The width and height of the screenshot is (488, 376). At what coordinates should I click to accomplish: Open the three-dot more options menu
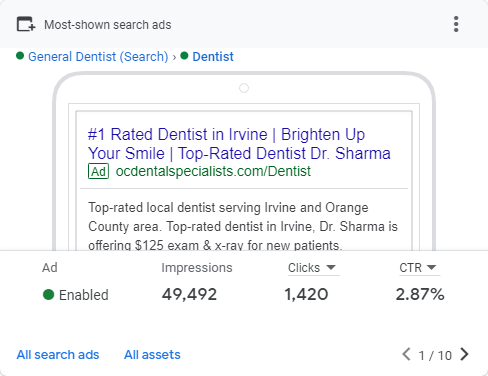456,24
